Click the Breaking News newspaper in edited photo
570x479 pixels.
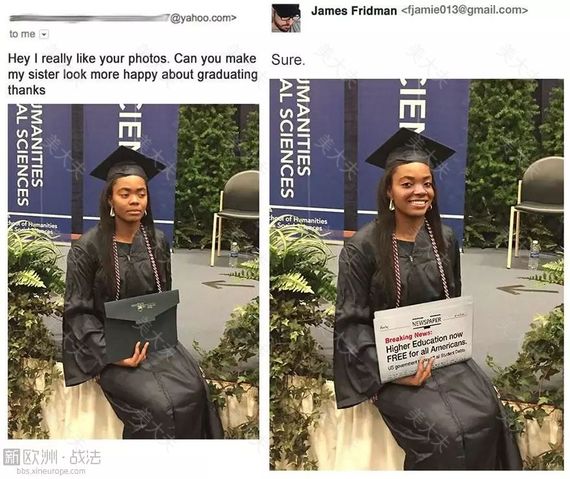tap(424, 338)
